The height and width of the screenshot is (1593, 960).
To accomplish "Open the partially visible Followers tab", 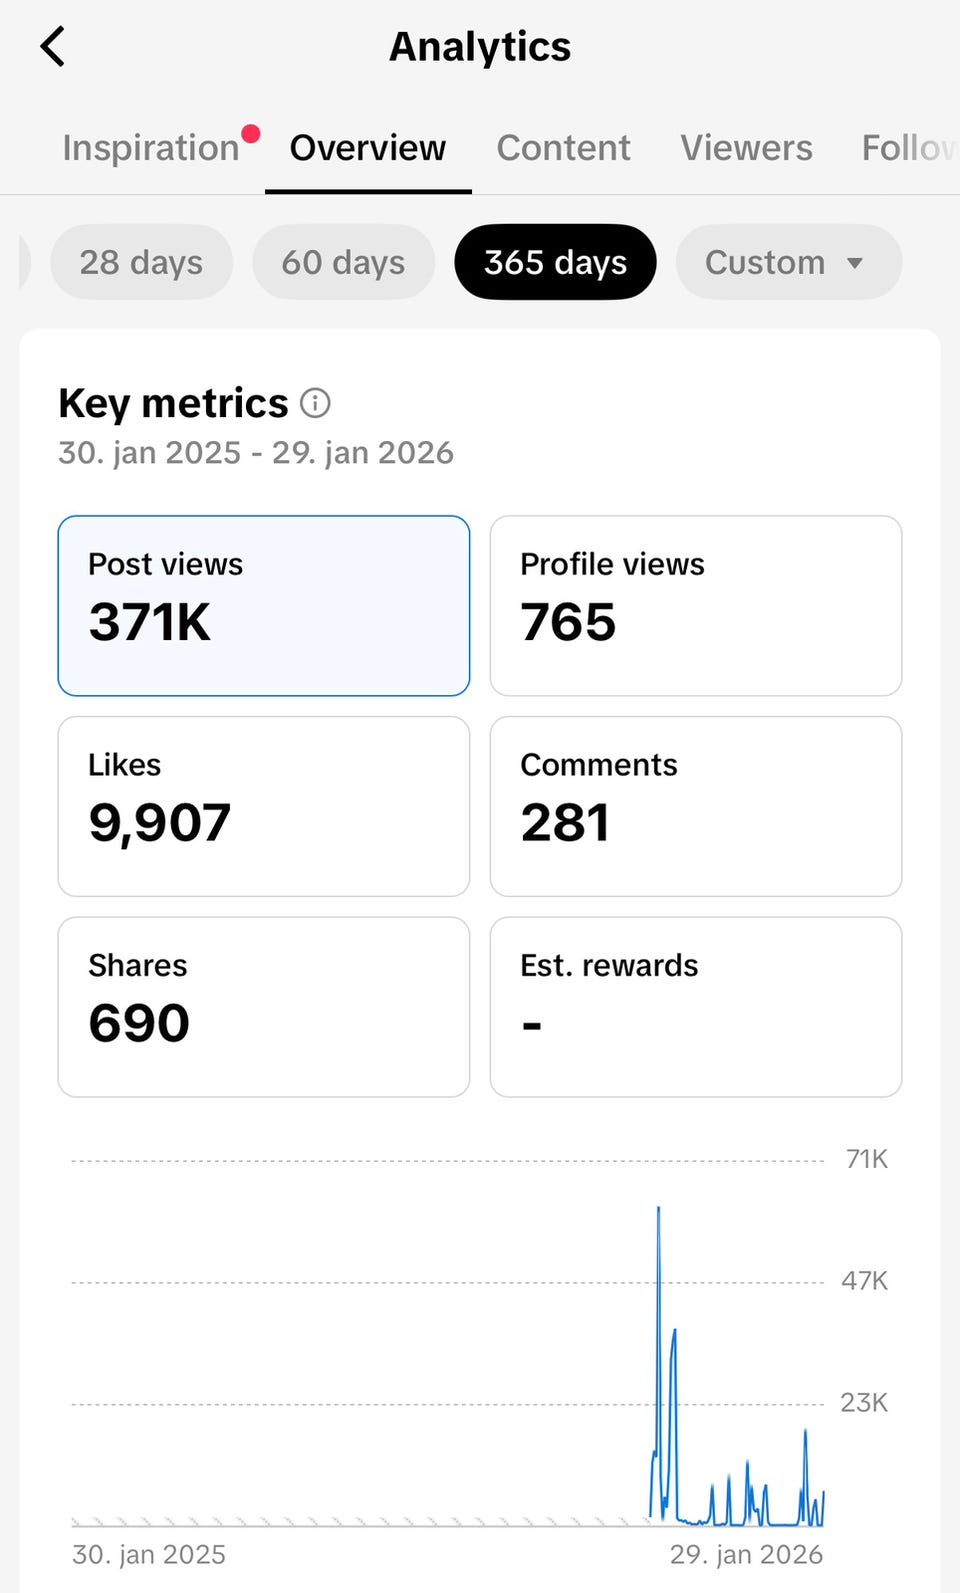I will coord(908,148).
